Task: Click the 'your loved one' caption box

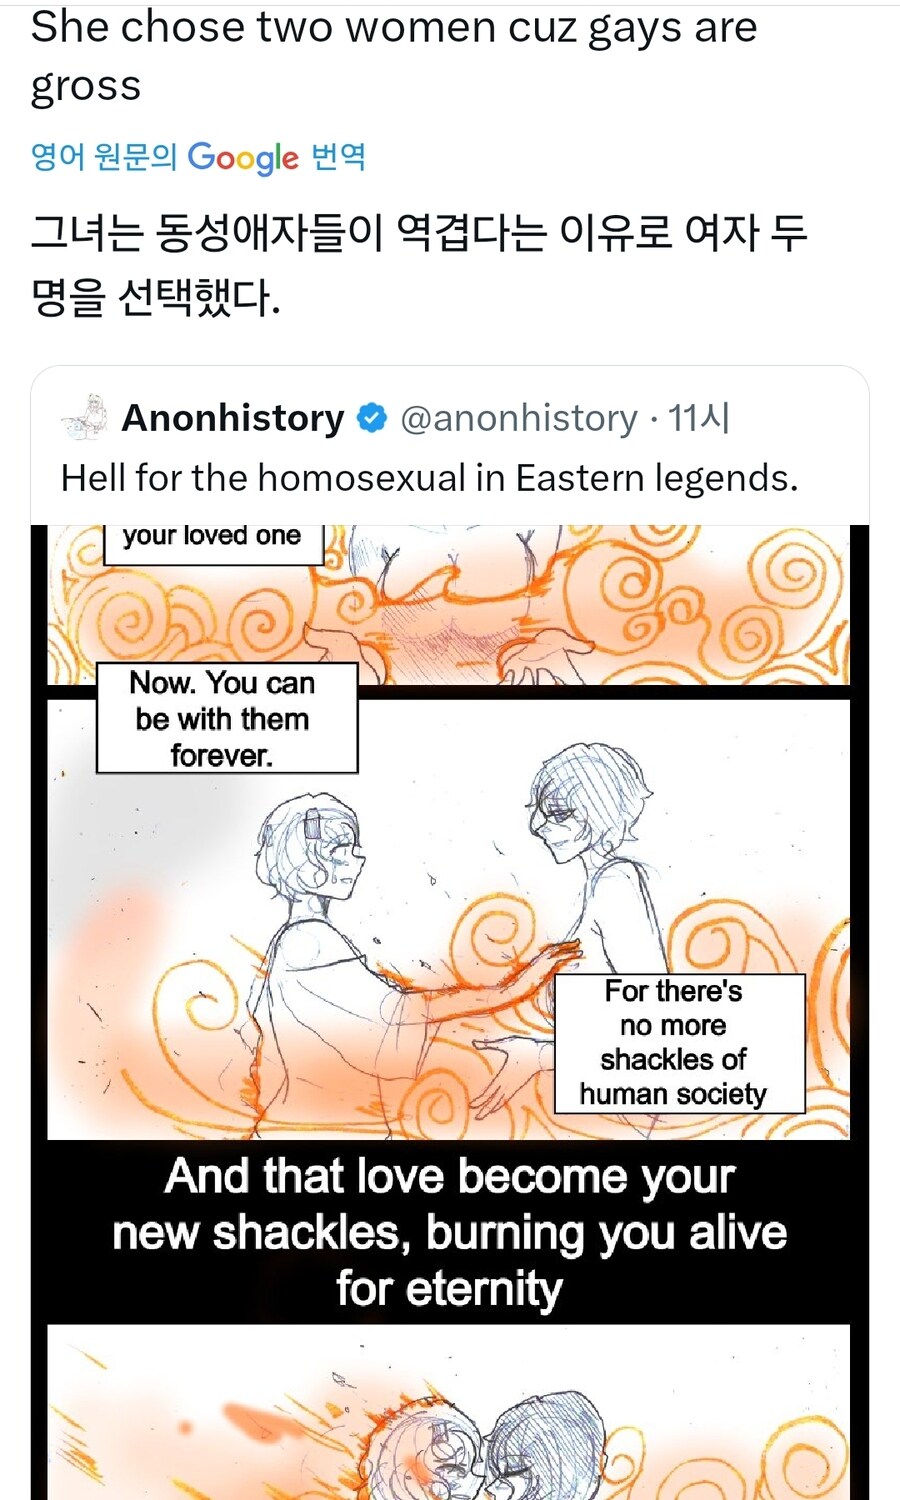Action: (x=212, y=540)
